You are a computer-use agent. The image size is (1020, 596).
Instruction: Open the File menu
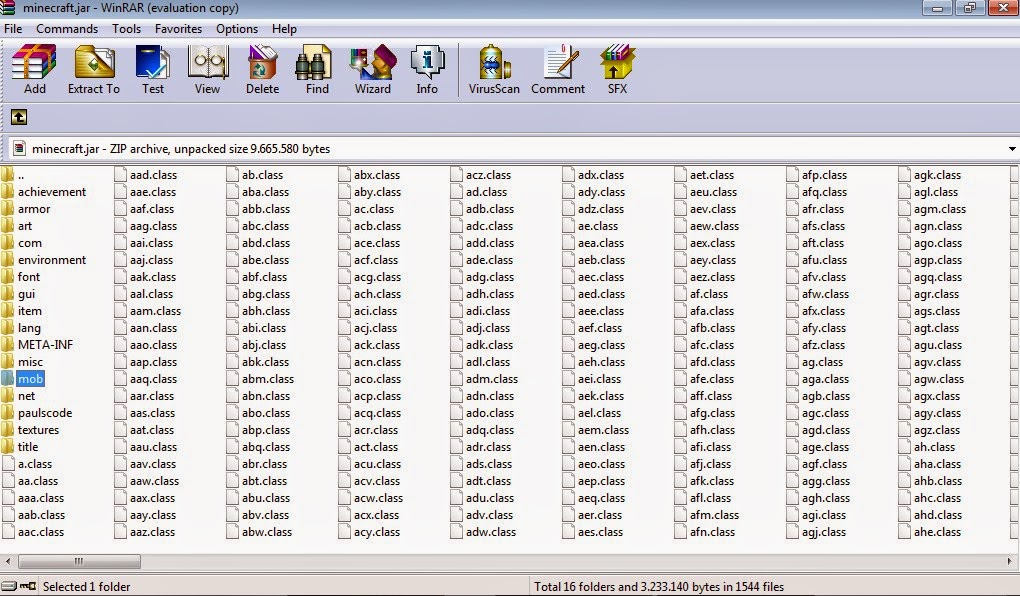tap(13, 29)
